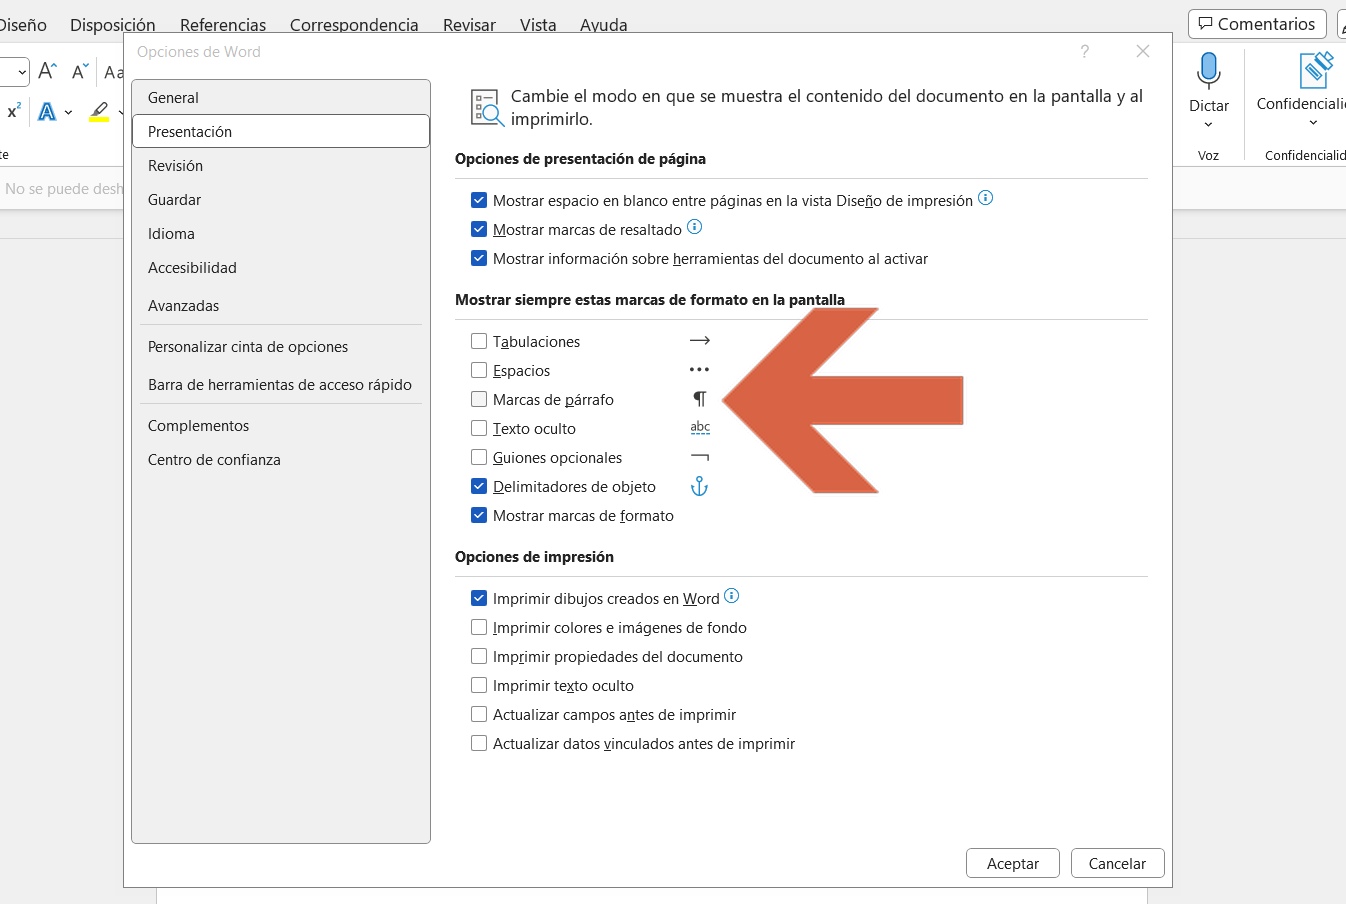Open the Guardar options category
The image size is (1346, 904).
[281, 199]
